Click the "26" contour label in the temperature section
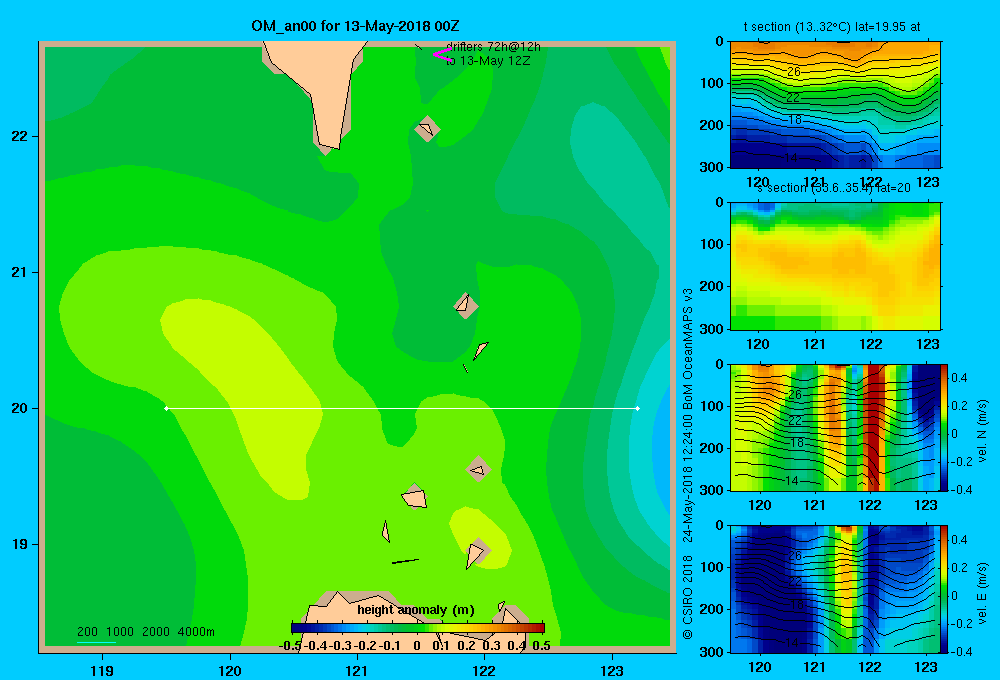 click(793, 72)
